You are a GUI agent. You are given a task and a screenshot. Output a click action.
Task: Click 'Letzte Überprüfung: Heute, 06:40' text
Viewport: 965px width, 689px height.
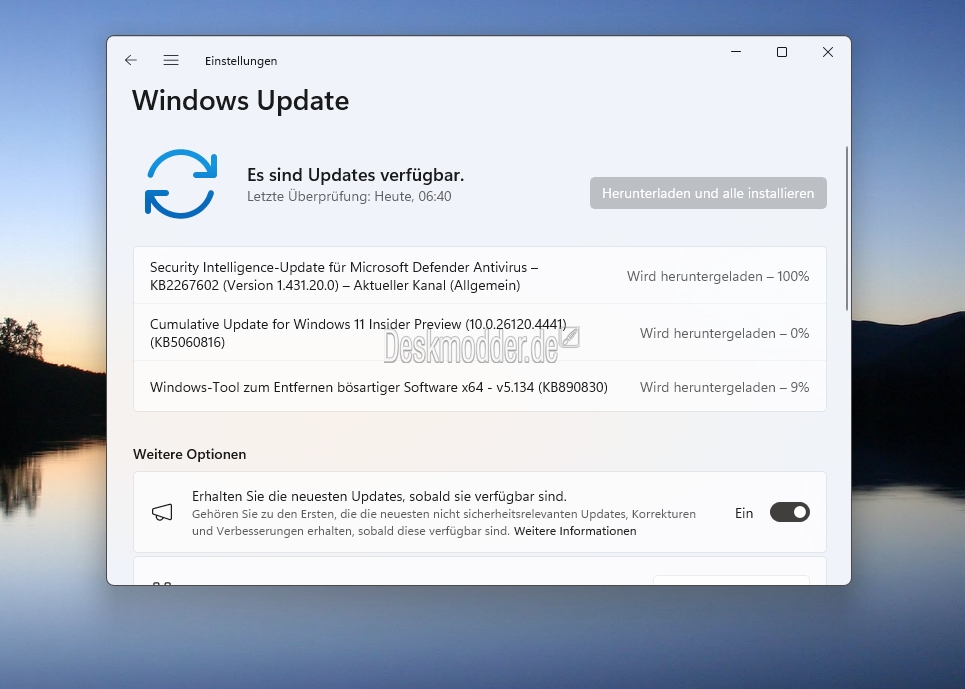(x=349, y=196)
